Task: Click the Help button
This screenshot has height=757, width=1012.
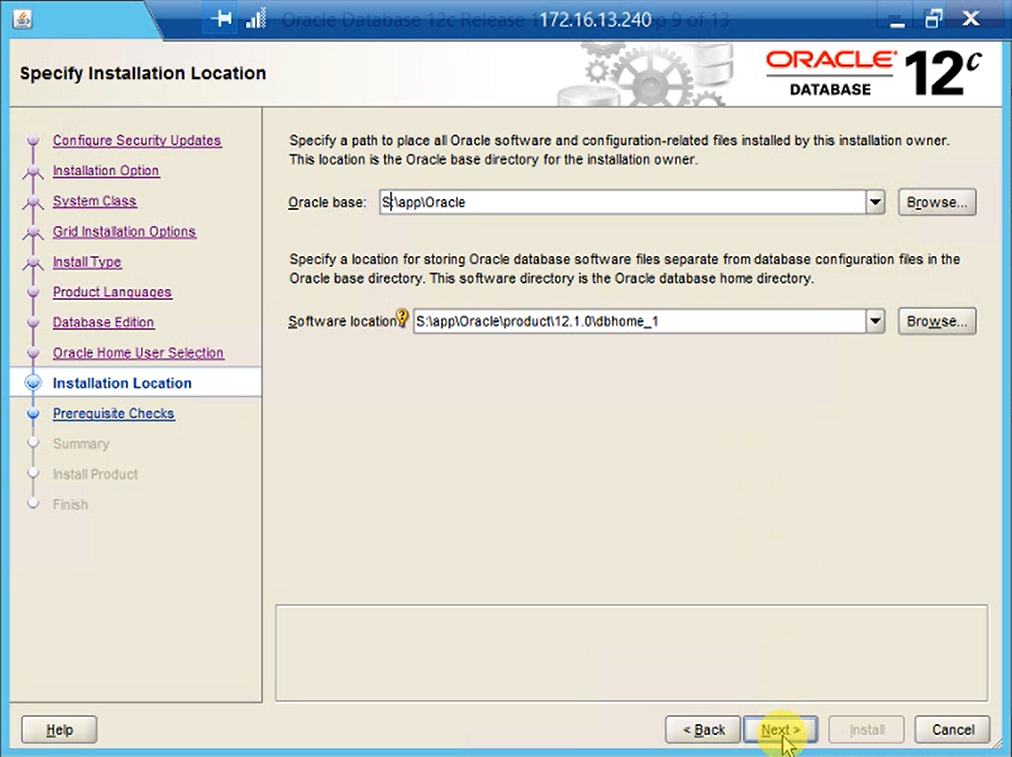Action: point(59,729)
